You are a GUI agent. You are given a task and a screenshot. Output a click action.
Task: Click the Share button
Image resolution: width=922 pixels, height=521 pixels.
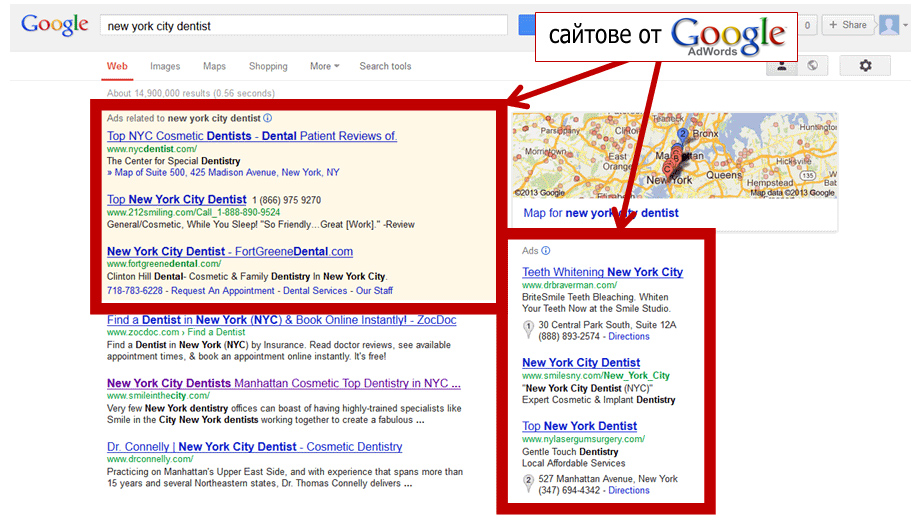tap(847, 25)
